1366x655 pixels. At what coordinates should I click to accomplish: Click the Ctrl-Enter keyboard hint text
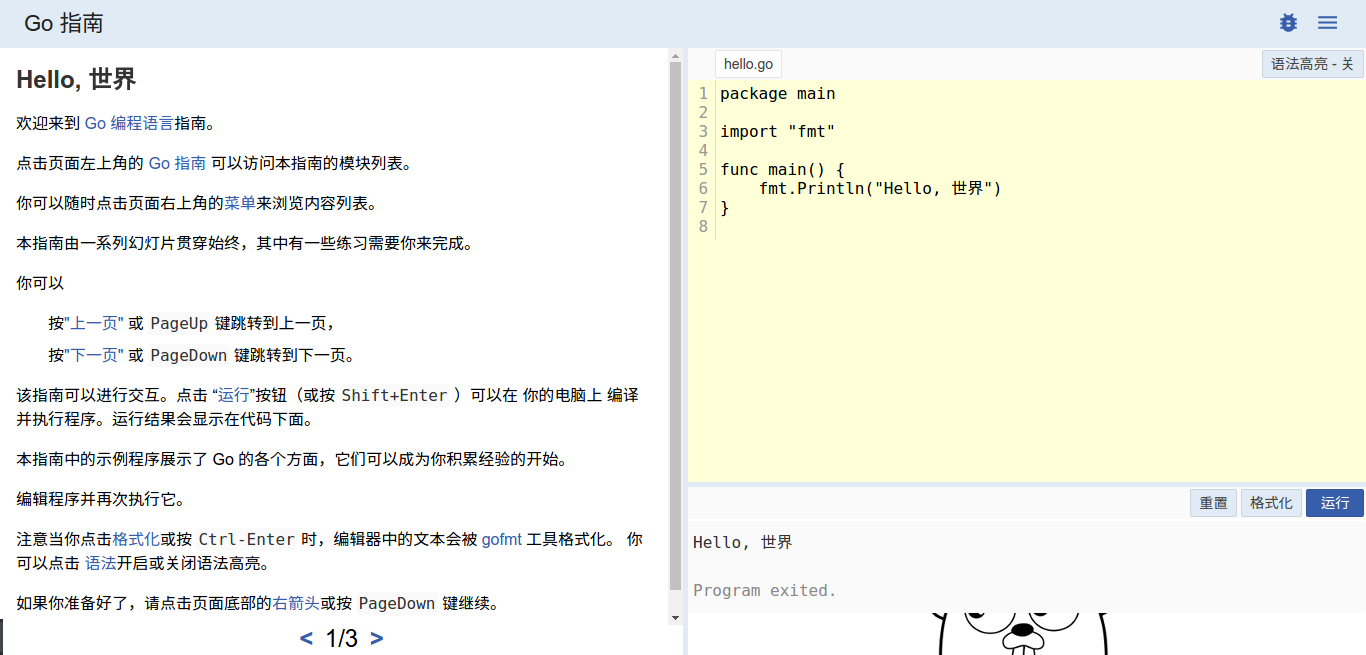pyautogui.click(x=247, y=539)
